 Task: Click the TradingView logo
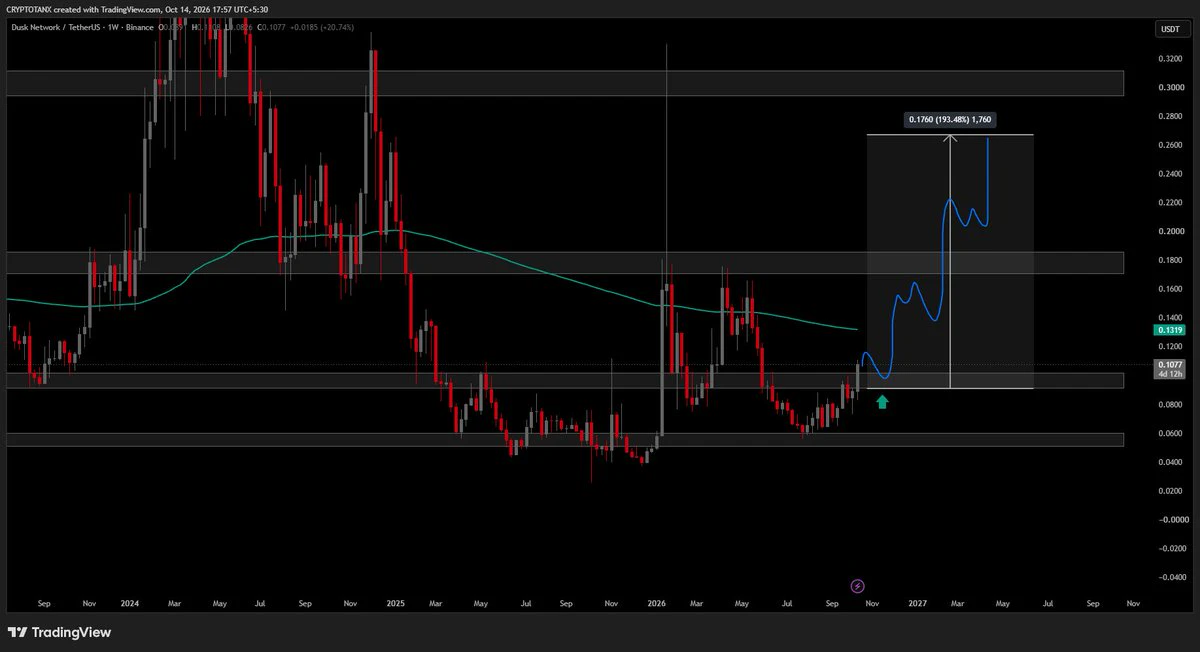tap(60, 632)
